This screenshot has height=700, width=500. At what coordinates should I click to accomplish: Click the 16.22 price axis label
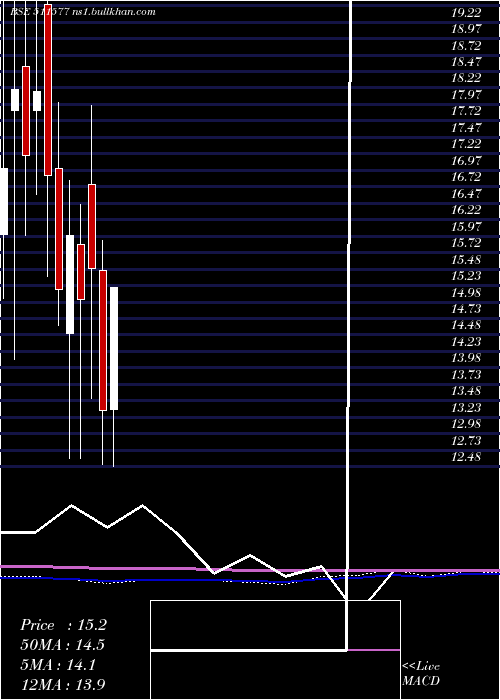coord(466,210)
